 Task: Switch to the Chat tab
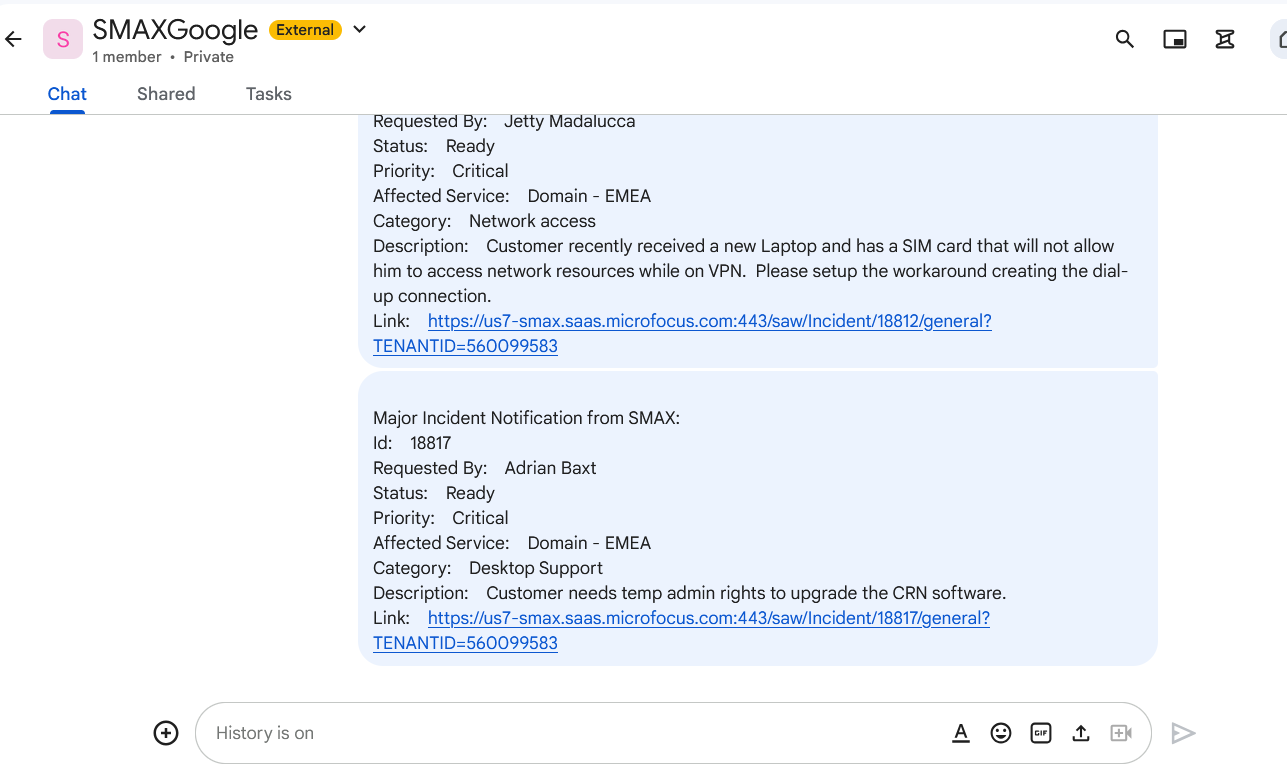(67, 94)
